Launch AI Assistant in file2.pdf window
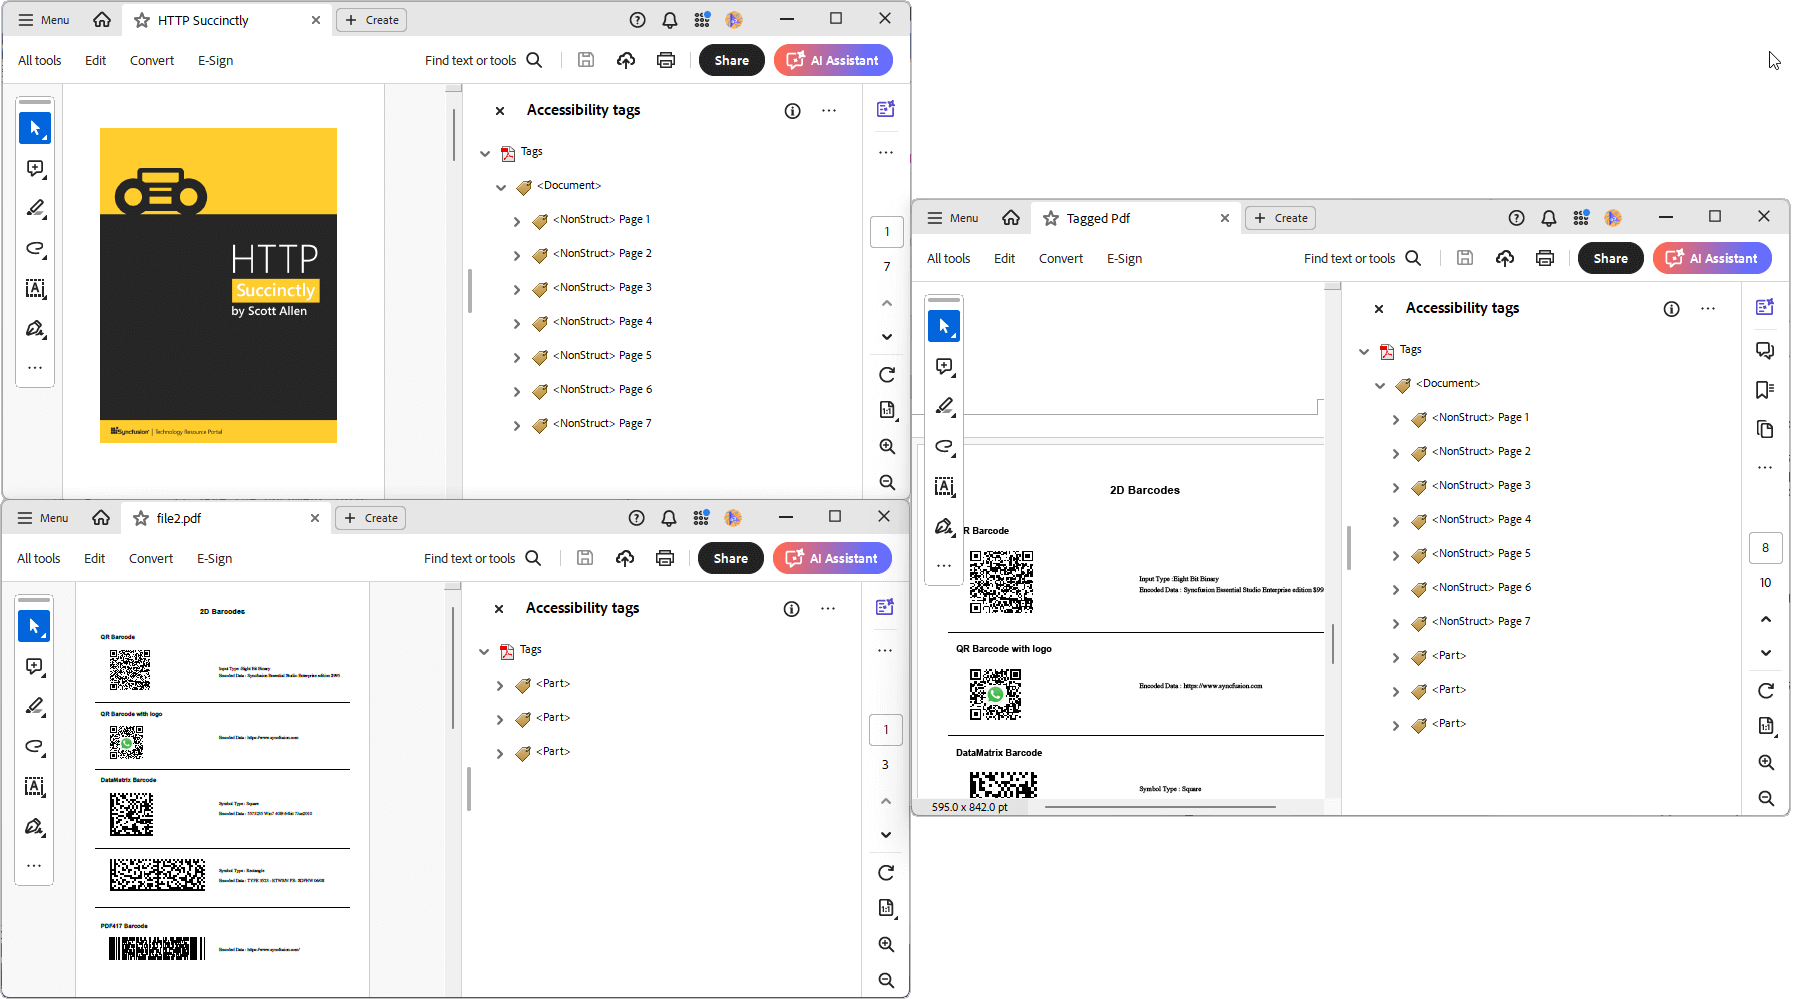 pos(832,558)
